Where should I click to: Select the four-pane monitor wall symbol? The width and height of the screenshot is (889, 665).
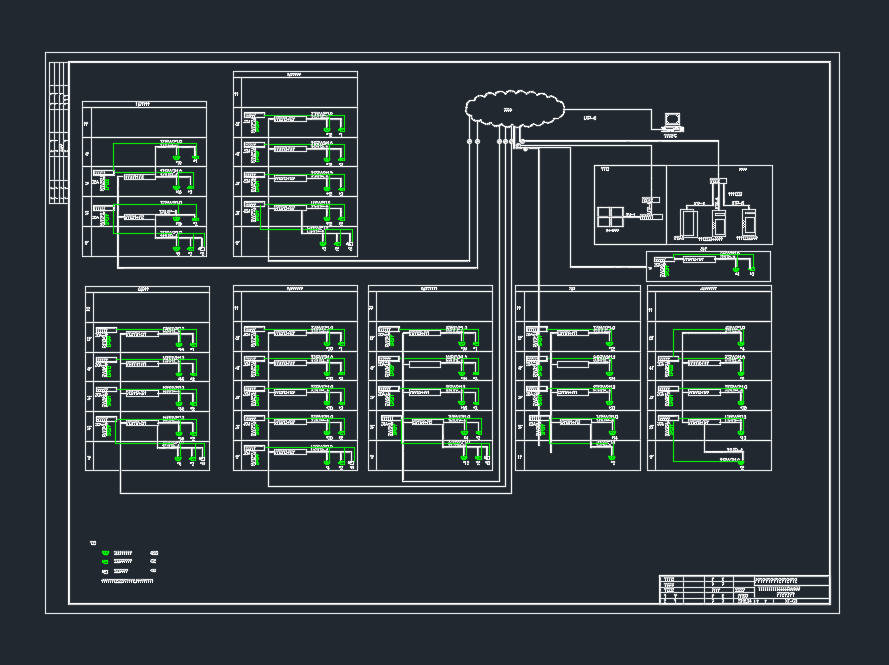coord(611,218)
